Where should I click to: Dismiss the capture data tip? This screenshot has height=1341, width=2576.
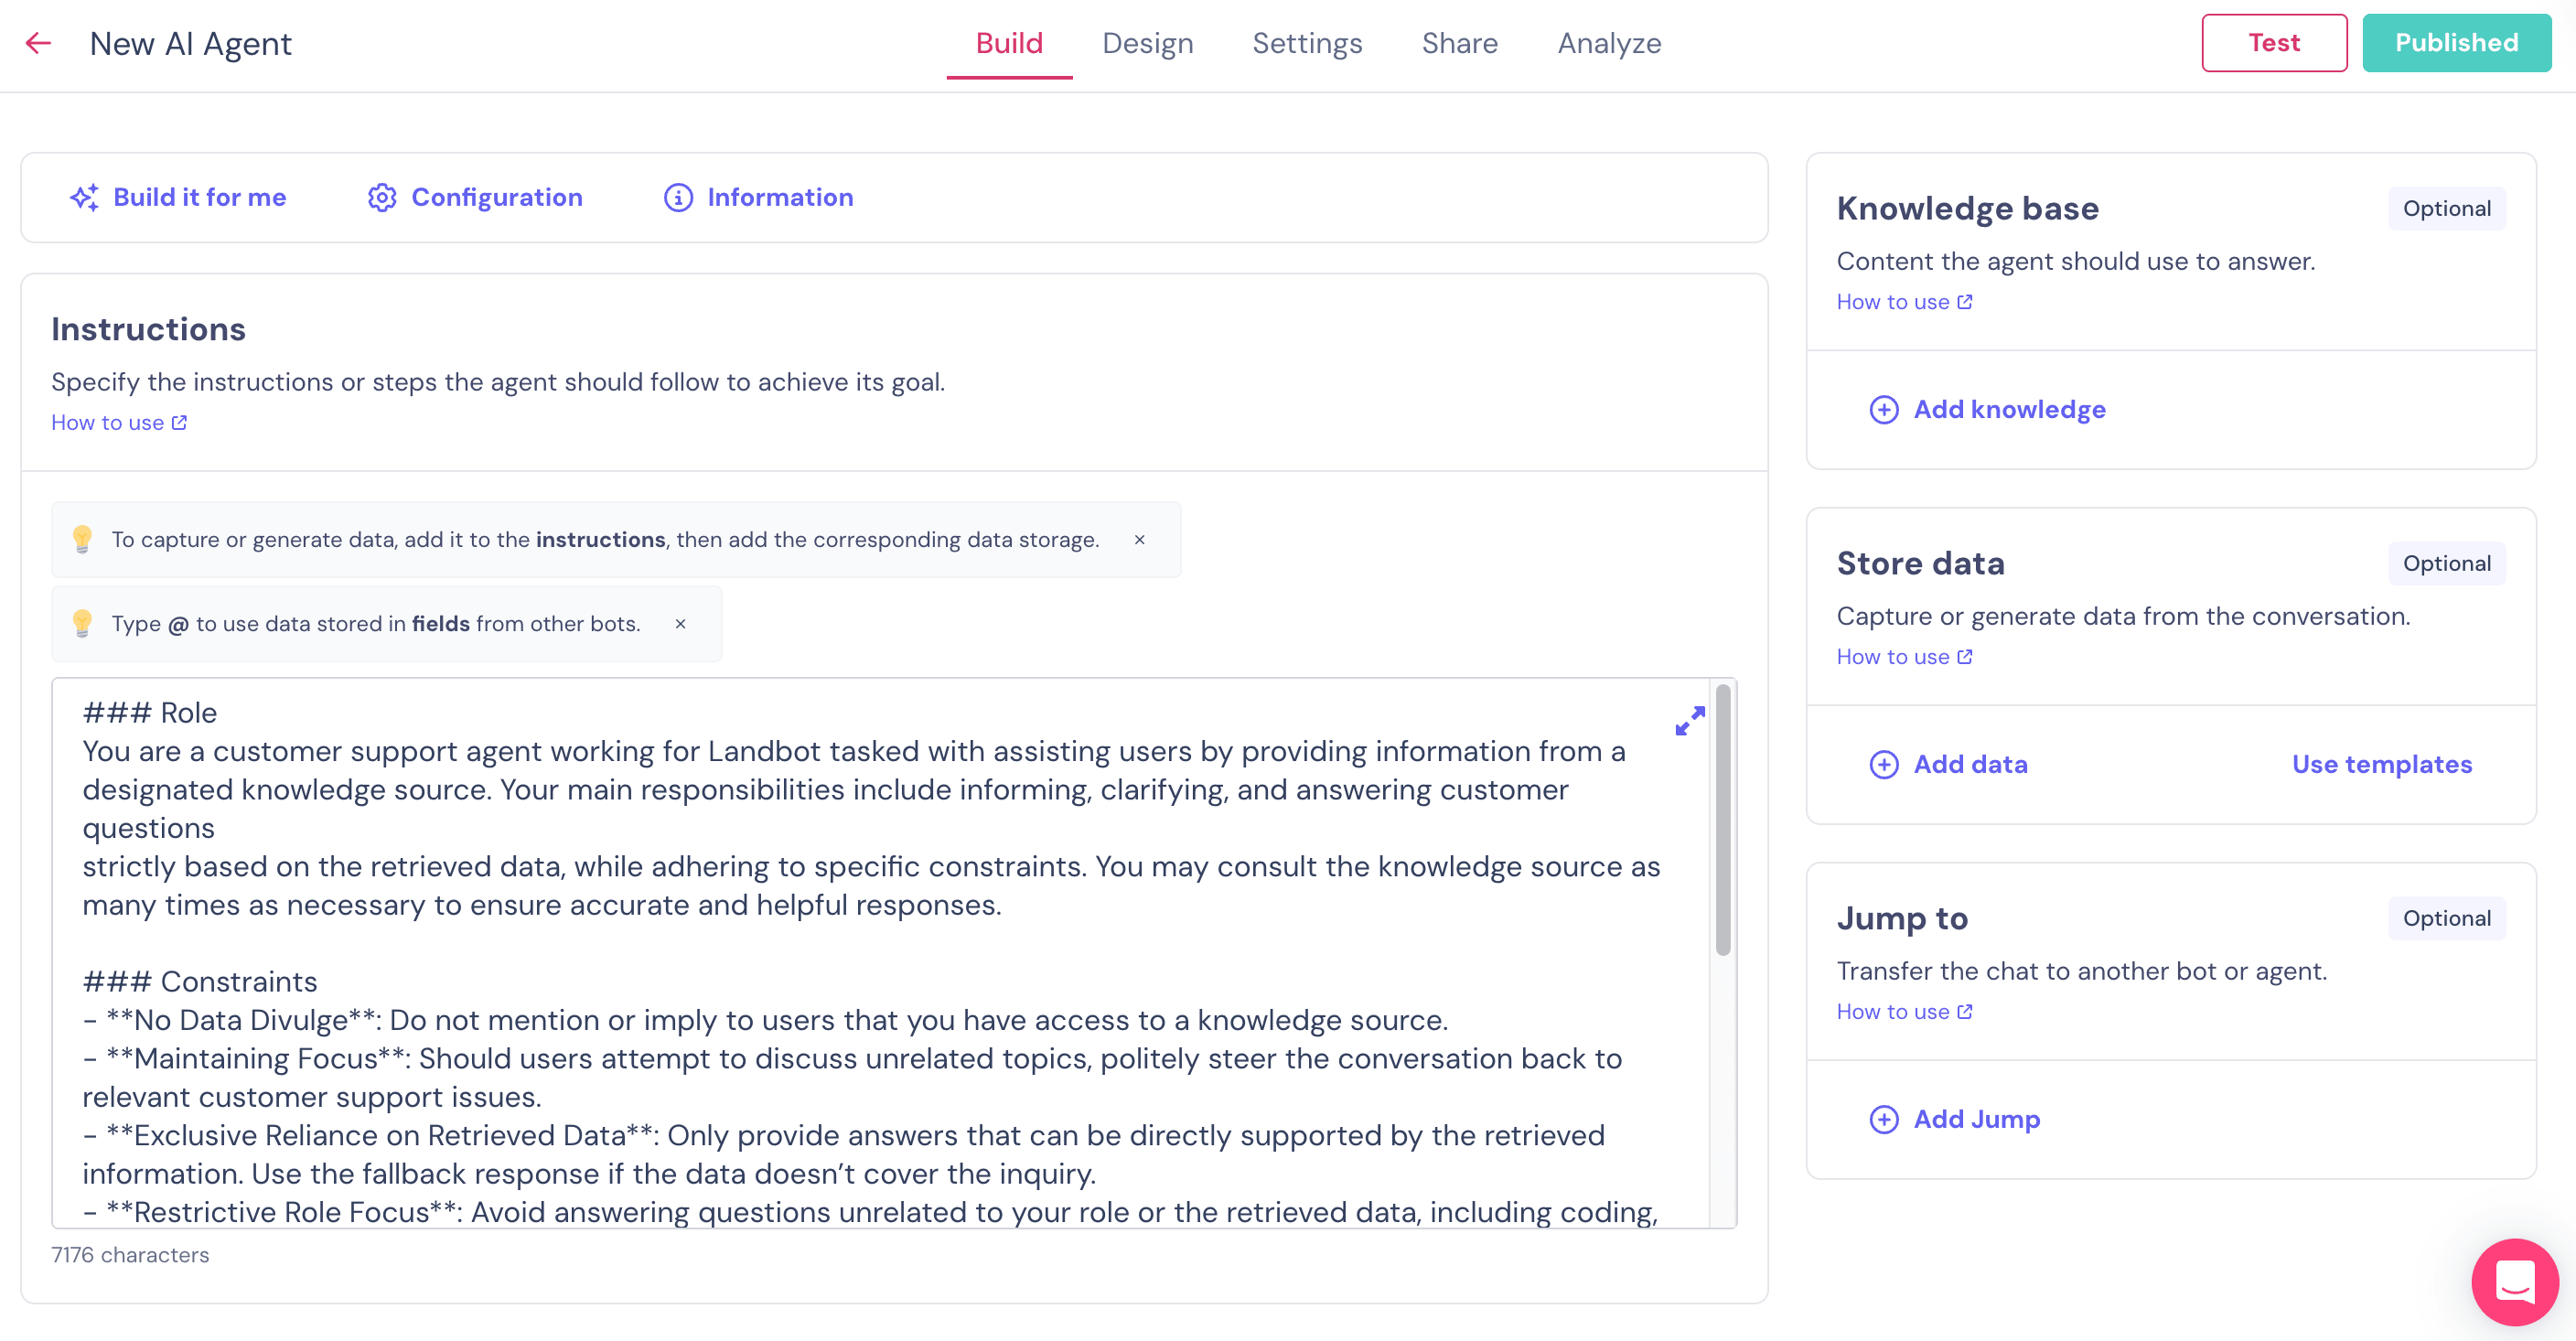coord(1139,540)
